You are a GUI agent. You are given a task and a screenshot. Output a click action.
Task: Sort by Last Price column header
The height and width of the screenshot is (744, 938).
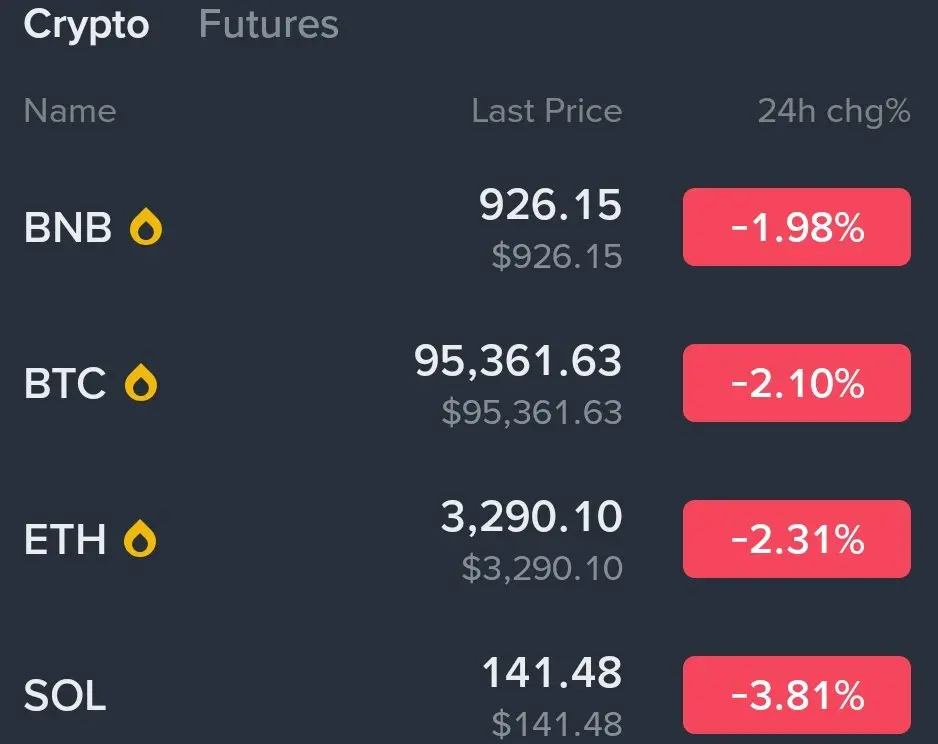point(546,111)
